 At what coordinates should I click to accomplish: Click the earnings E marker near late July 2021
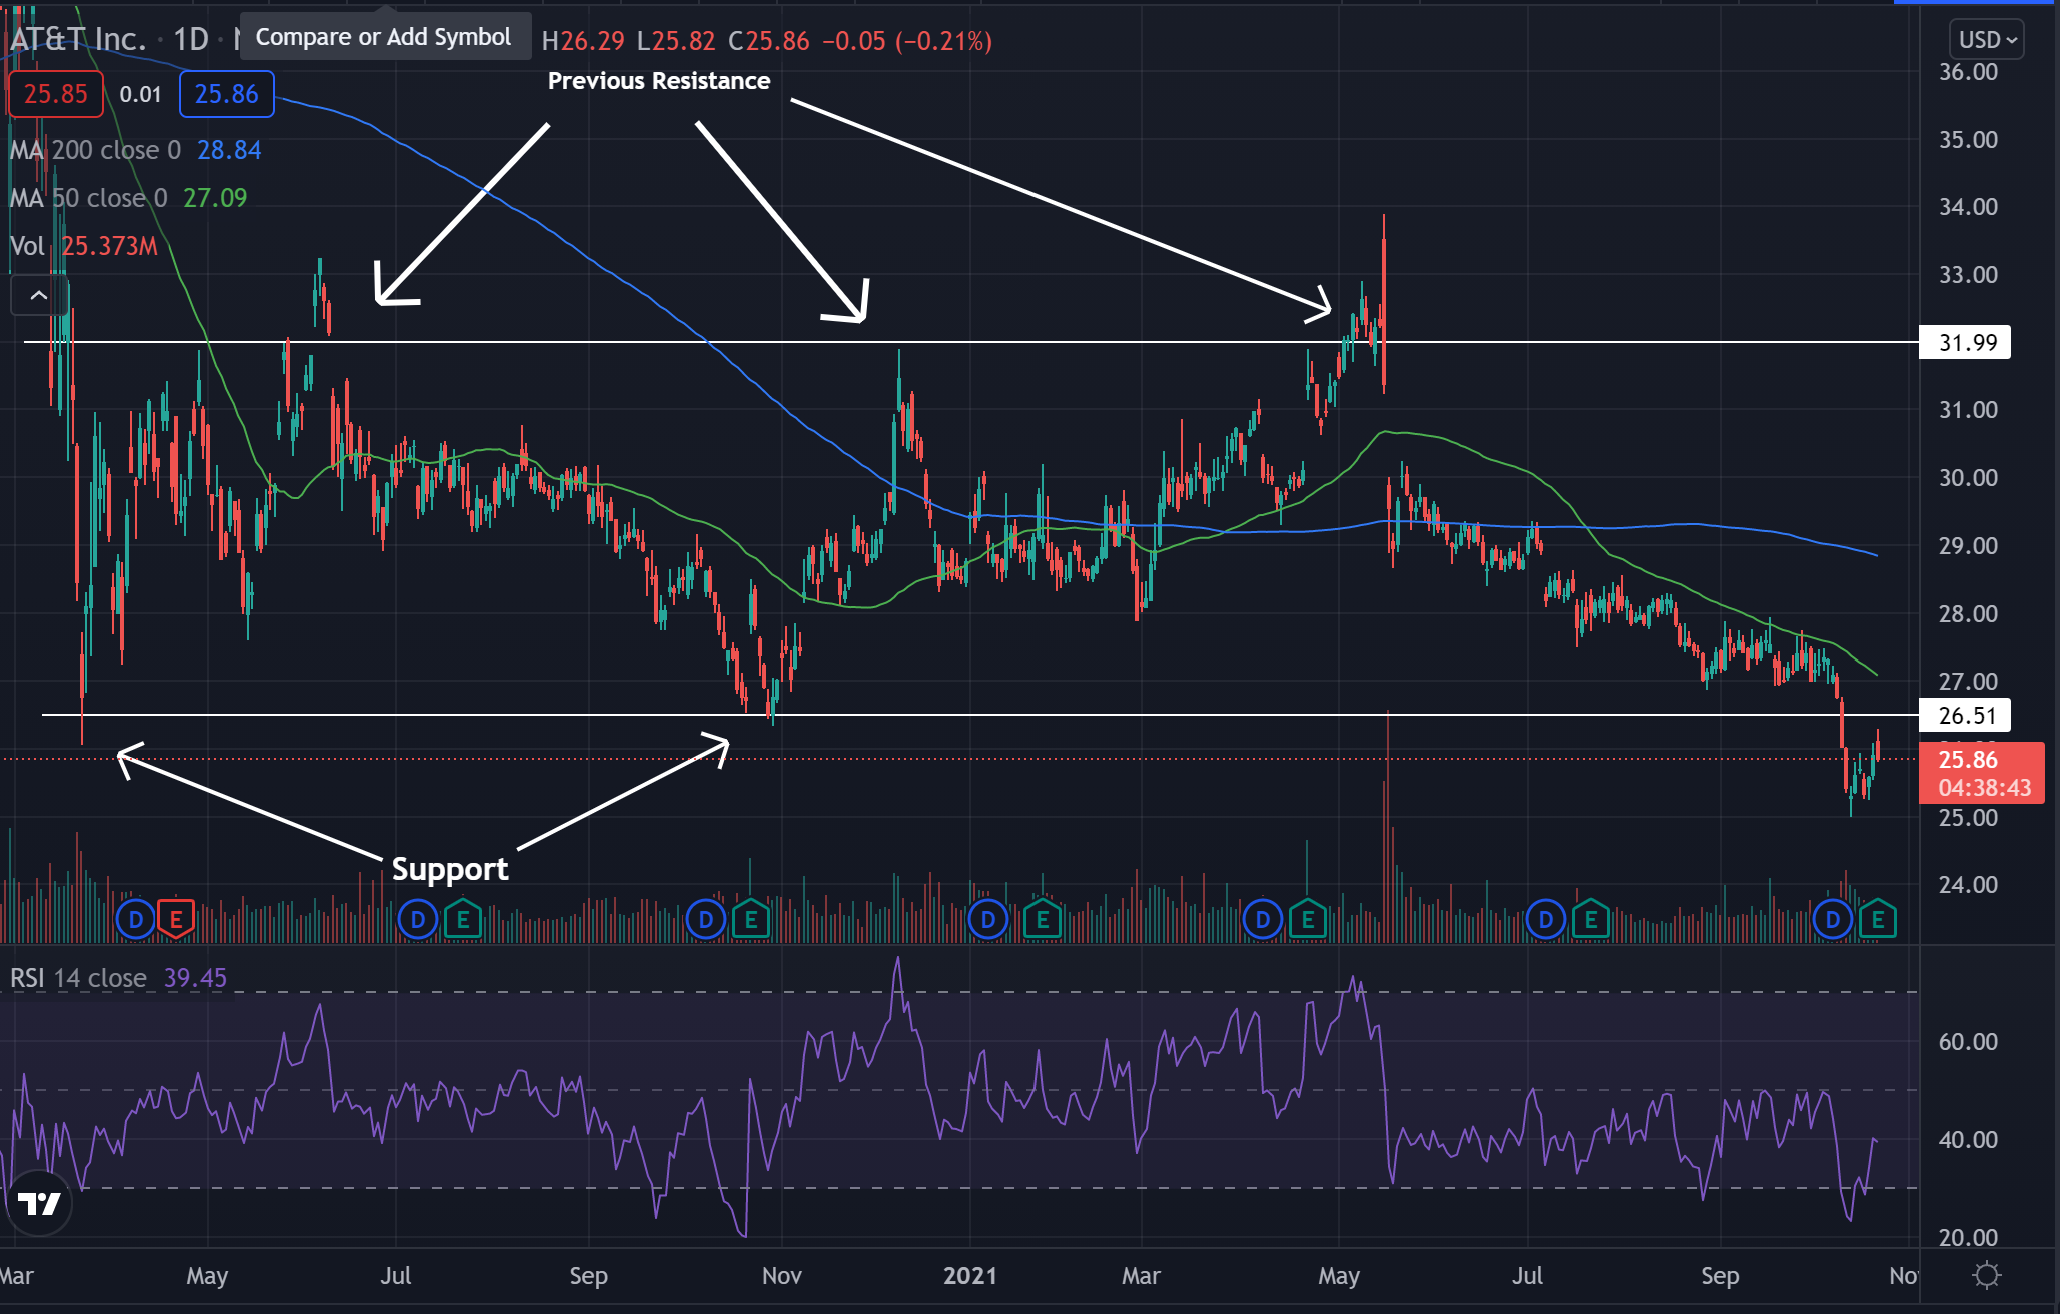click(x=1591, y=919)
